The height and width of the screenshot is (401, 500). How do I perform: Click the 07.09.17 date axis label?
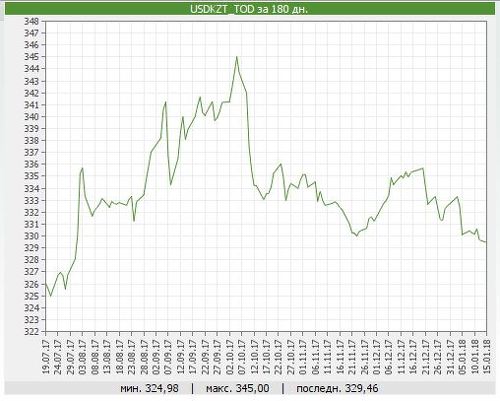[x=169, y=357]
